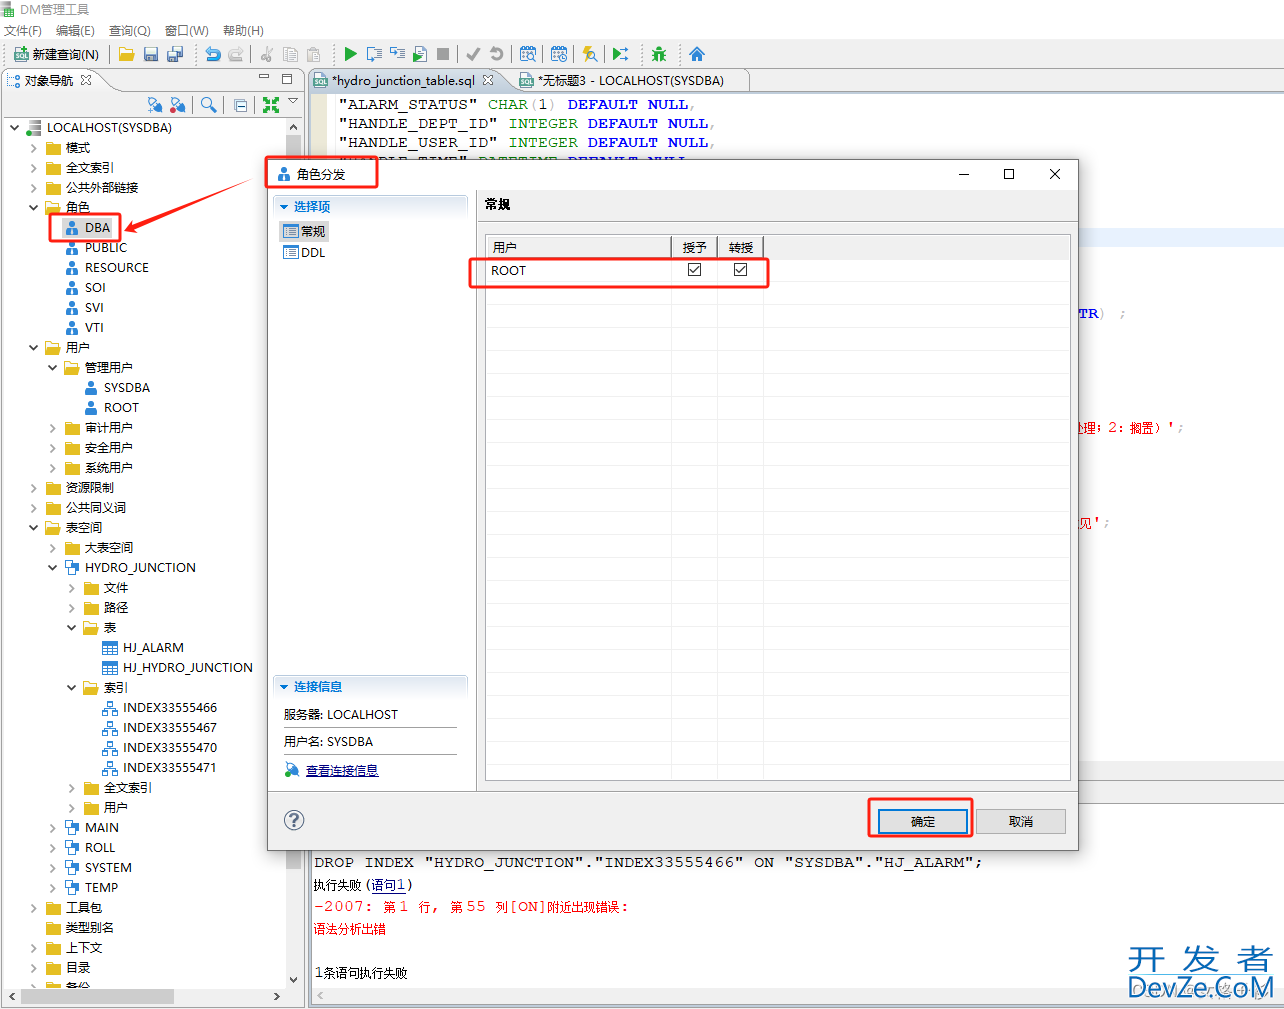This screenshot has width=1284, height=1009.
Task: Click the green debug bug icon
Action: 658,54
